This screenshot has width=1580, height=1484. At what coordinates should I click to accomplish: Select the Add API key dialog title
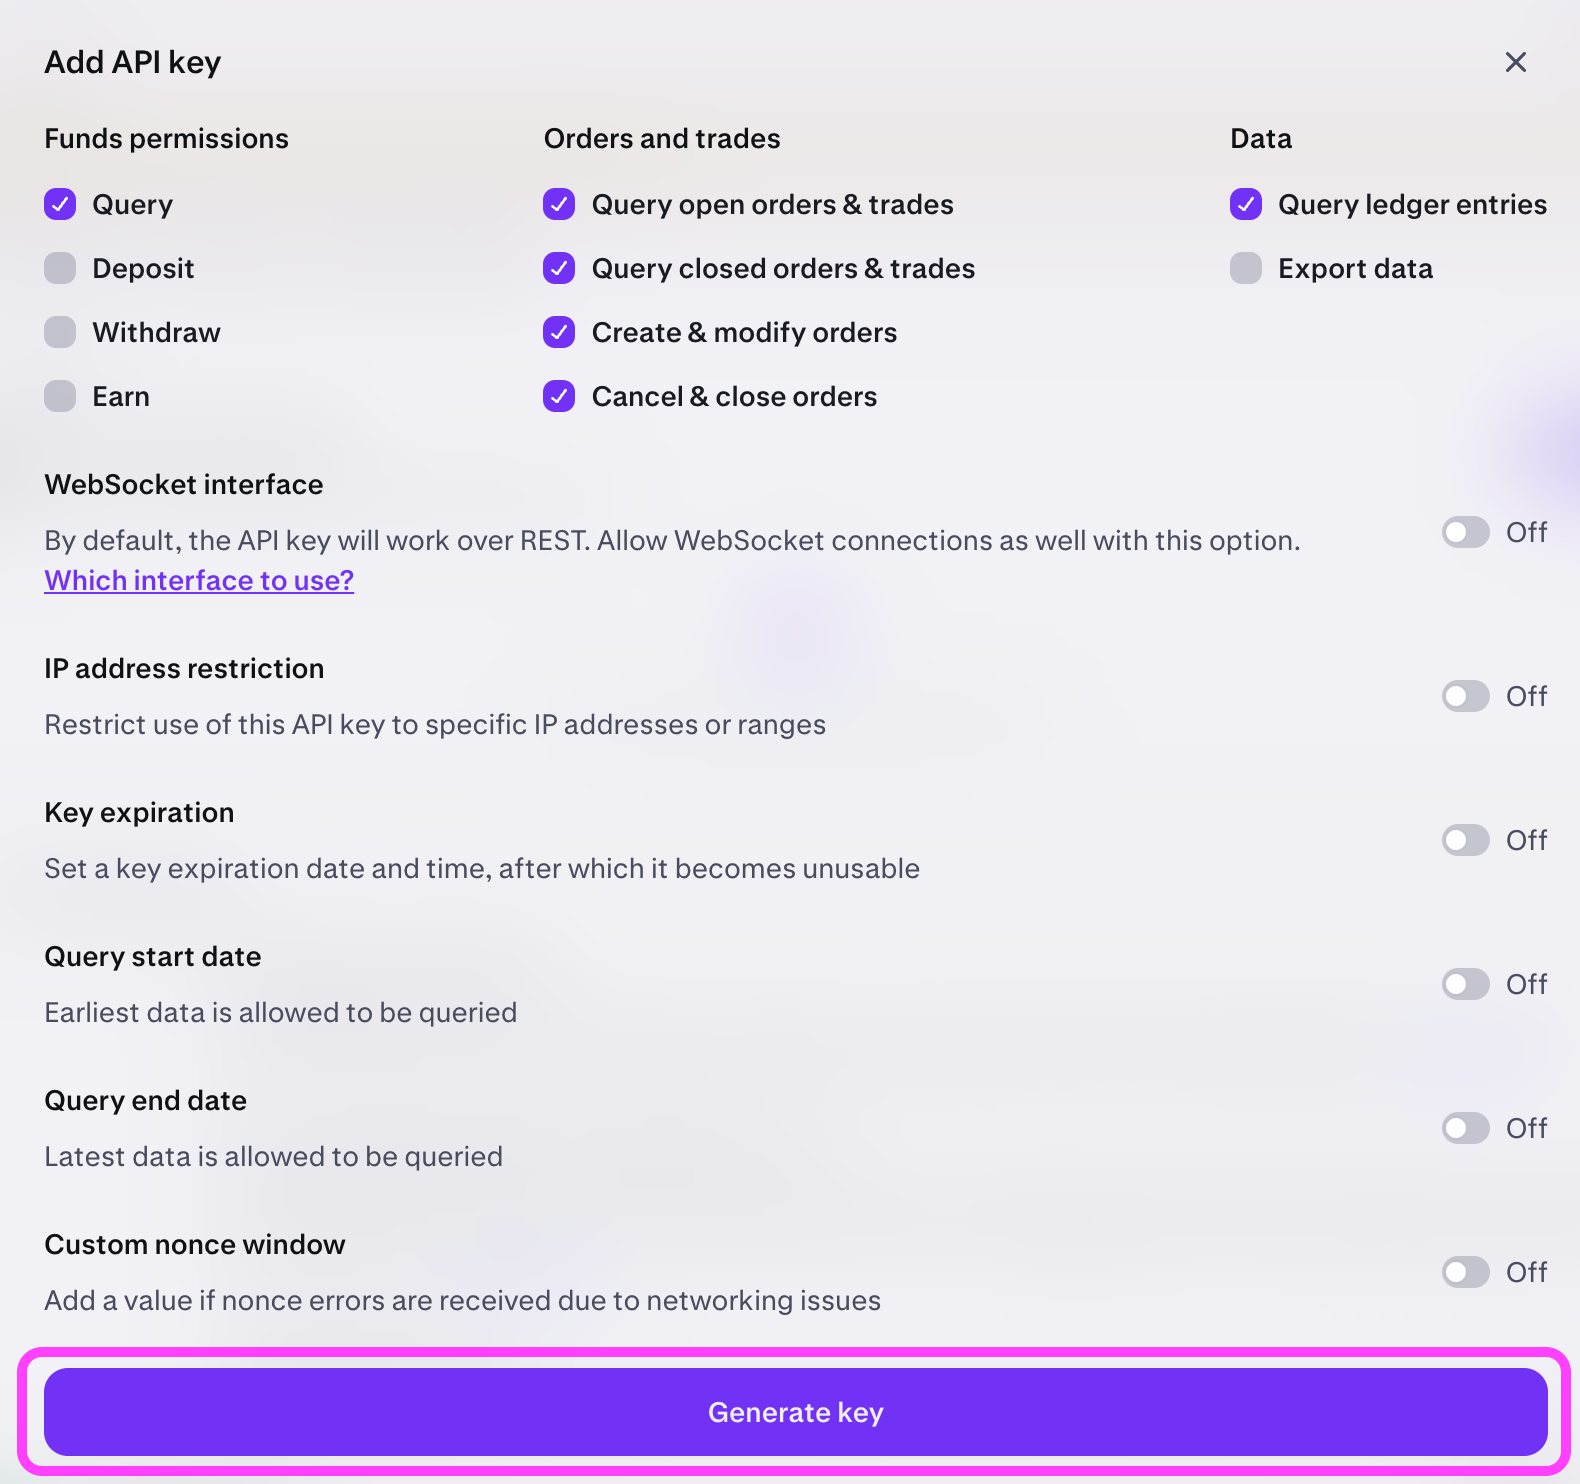coord(132,61)
